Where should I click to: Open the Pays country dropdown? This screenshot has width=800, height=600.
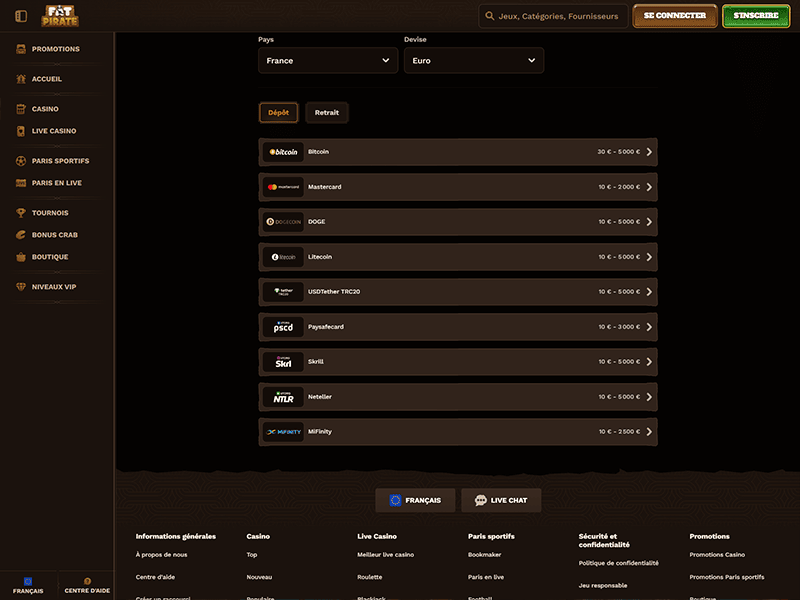click(328, 60)
